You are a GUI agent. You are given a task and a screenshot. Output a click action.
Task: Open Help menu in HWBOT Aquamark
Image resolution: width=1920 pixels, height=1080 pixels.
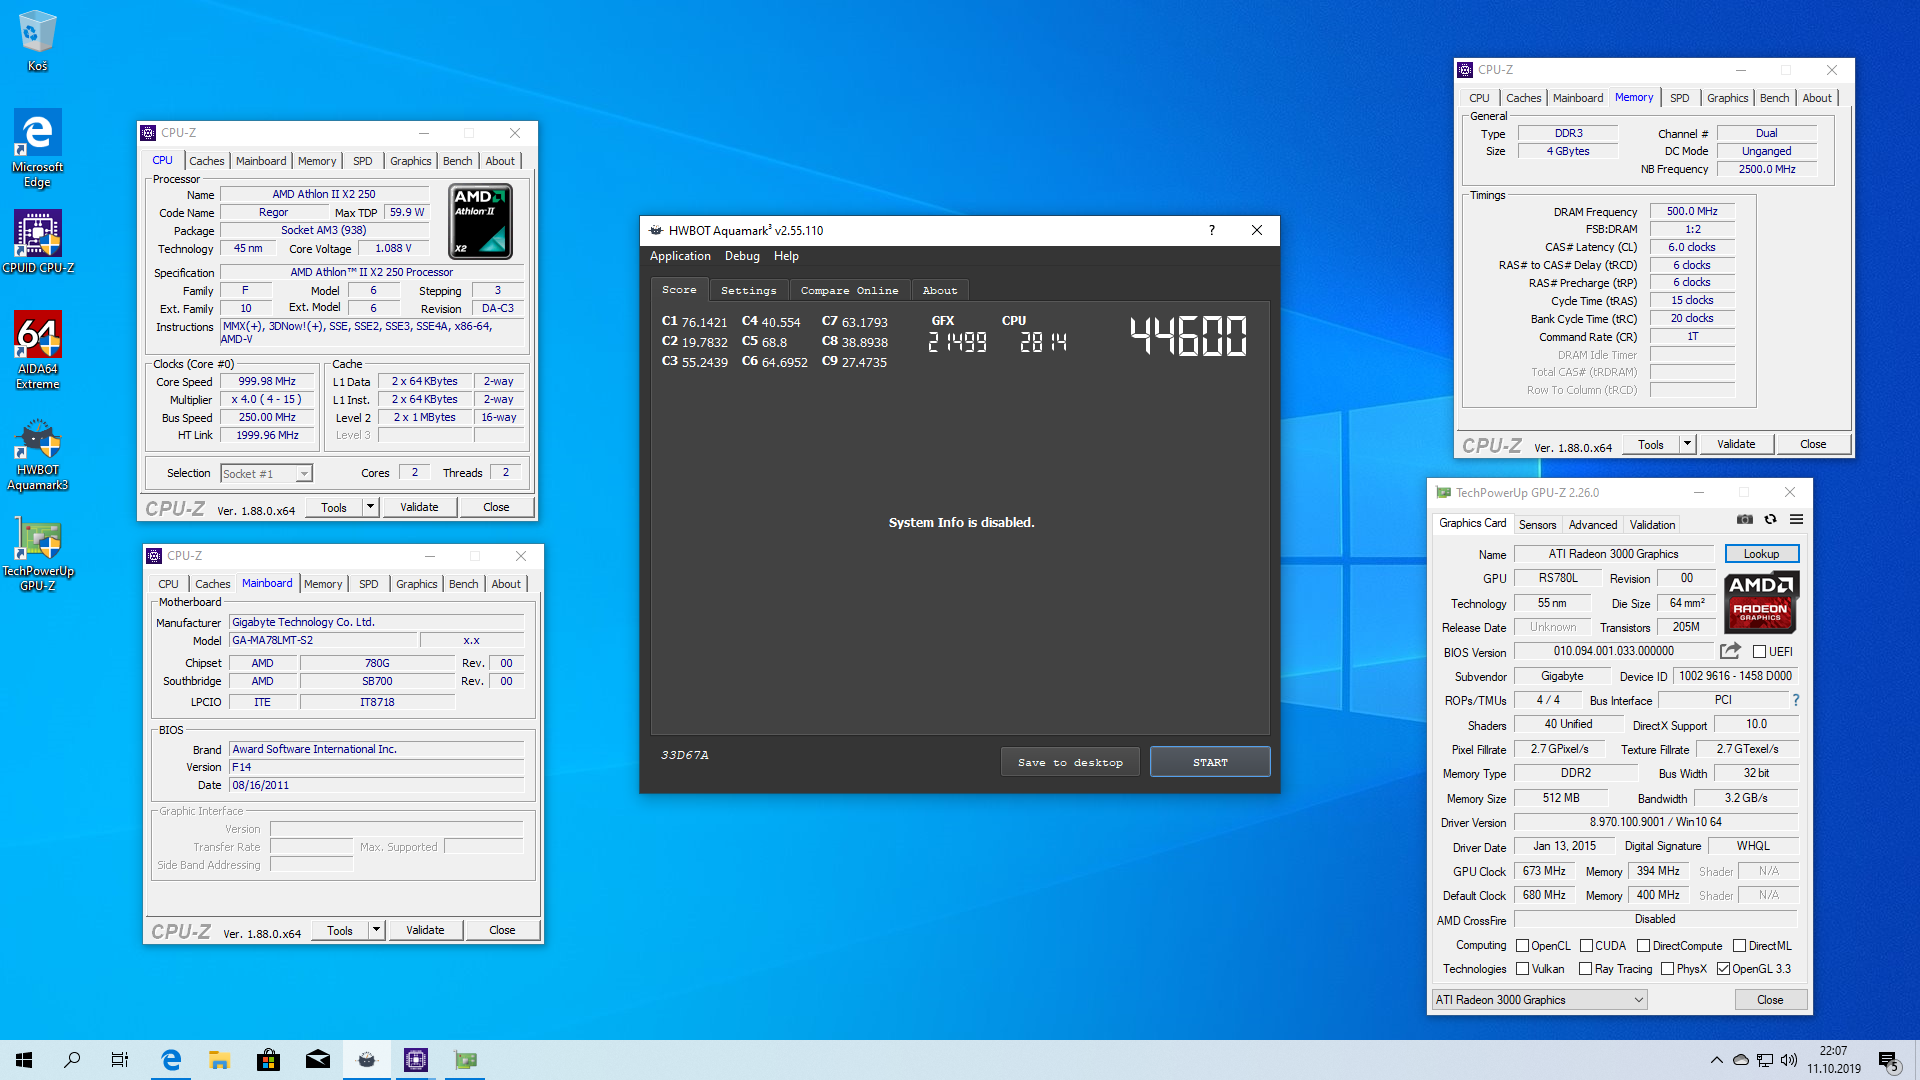786,256
